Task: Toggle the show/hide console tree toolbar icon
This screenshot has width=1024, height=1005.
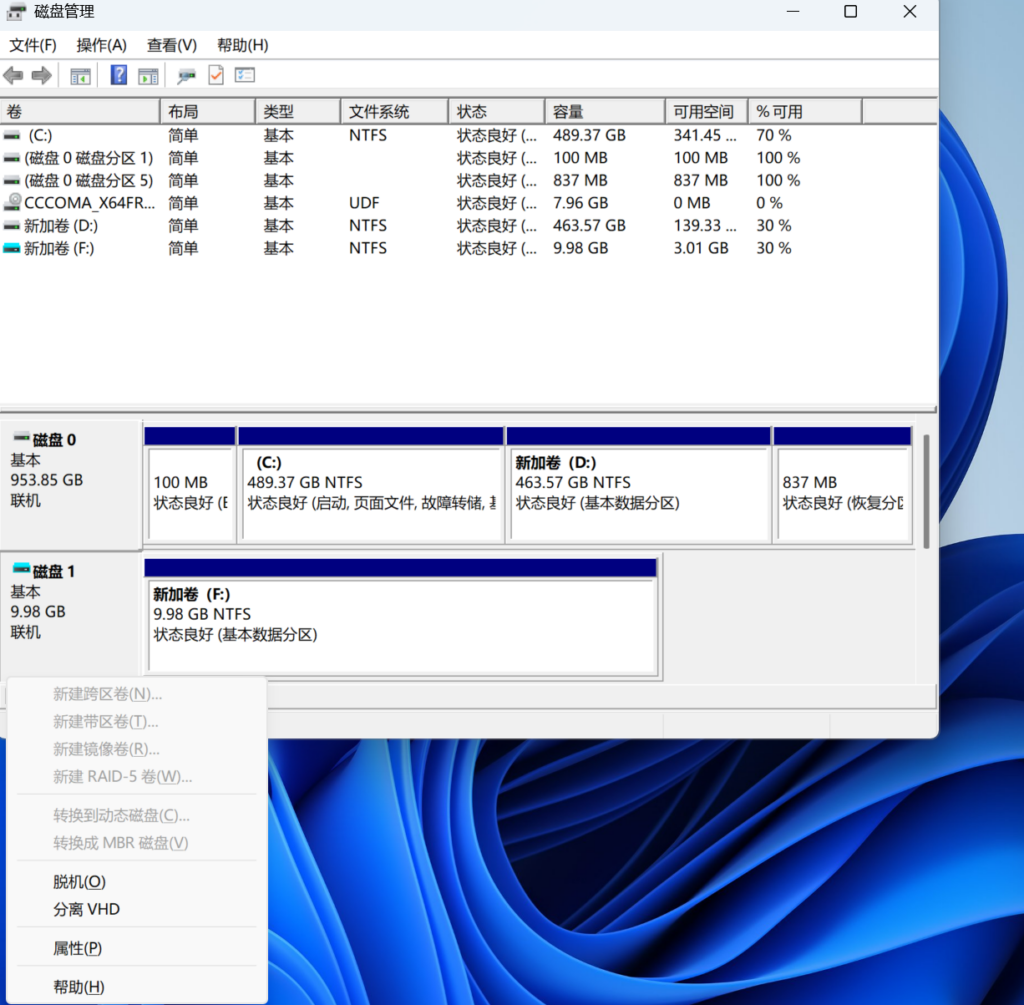Action: pyautogui.click(x=80, y=76)
